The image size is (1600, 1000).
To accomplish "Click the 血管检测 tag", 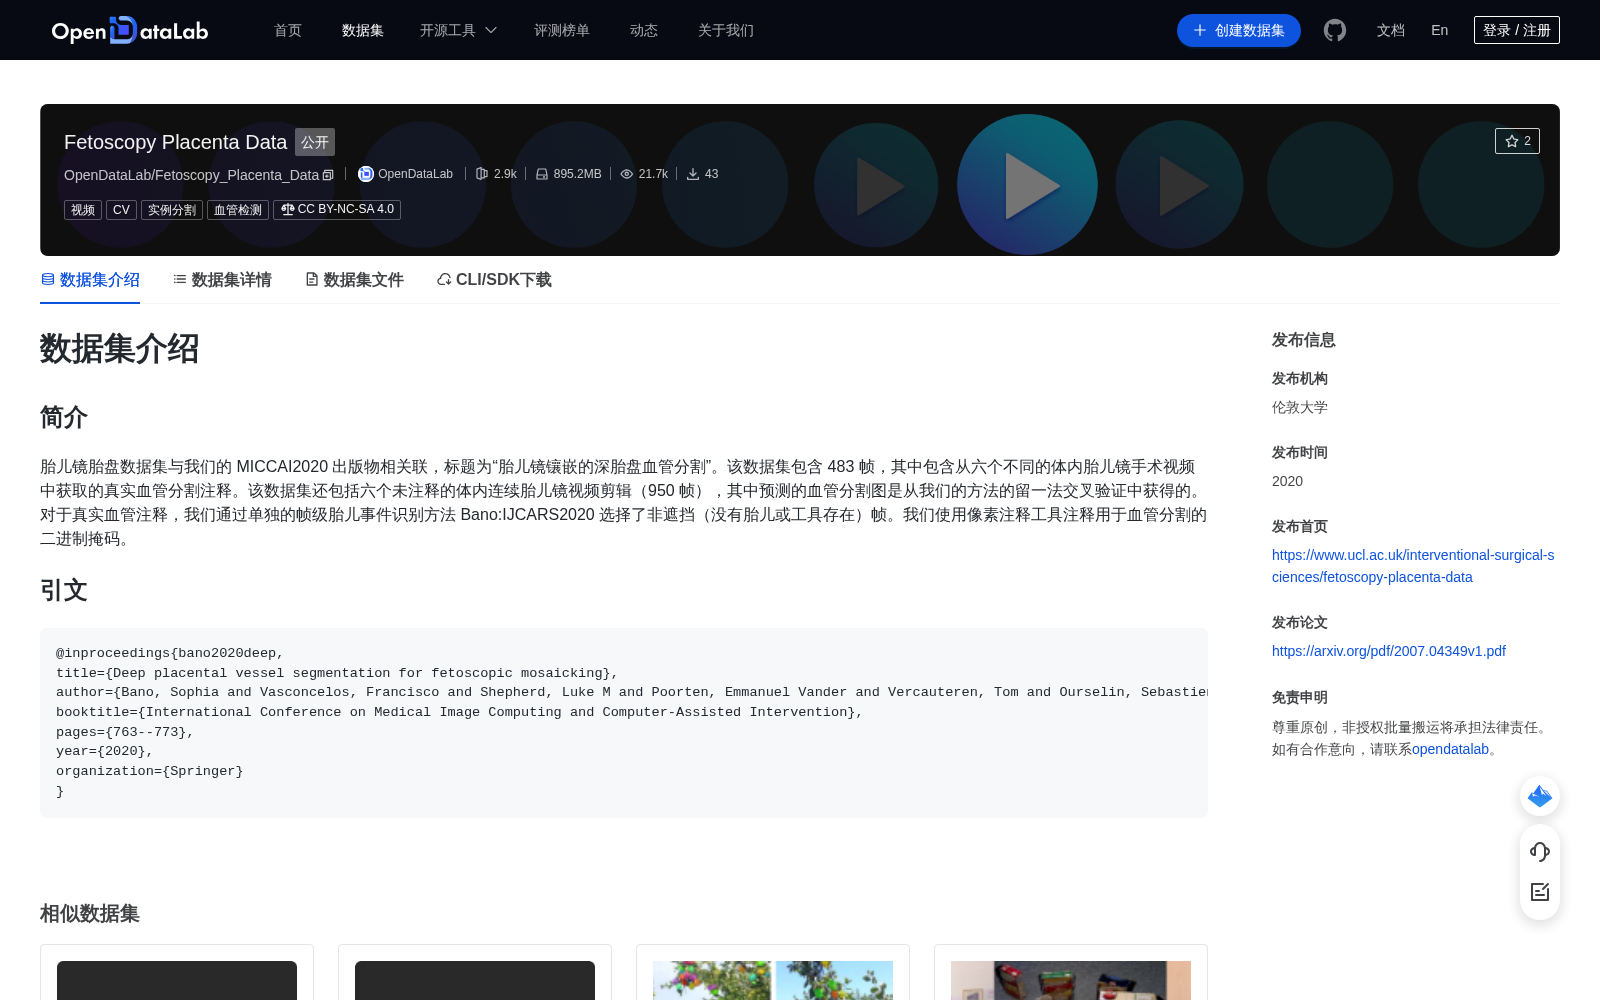I will [x=238, y=210].
